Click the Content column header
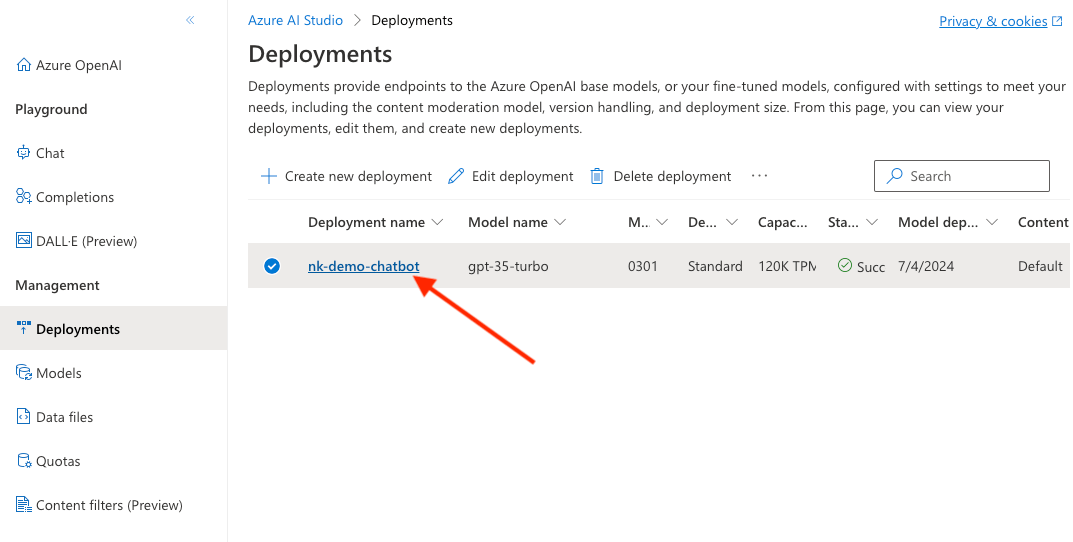 pyautogui.click(x=1043, y=222)
